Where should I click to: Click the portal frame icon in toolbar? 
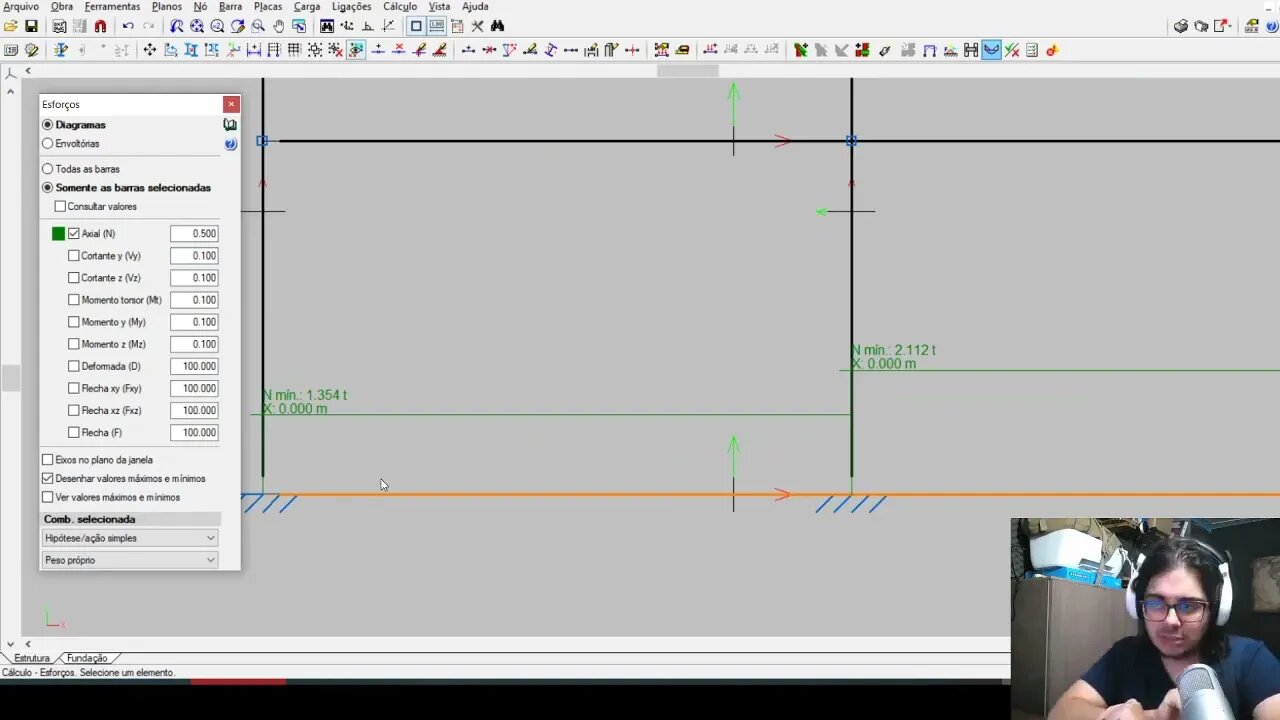tap(930, 50)
